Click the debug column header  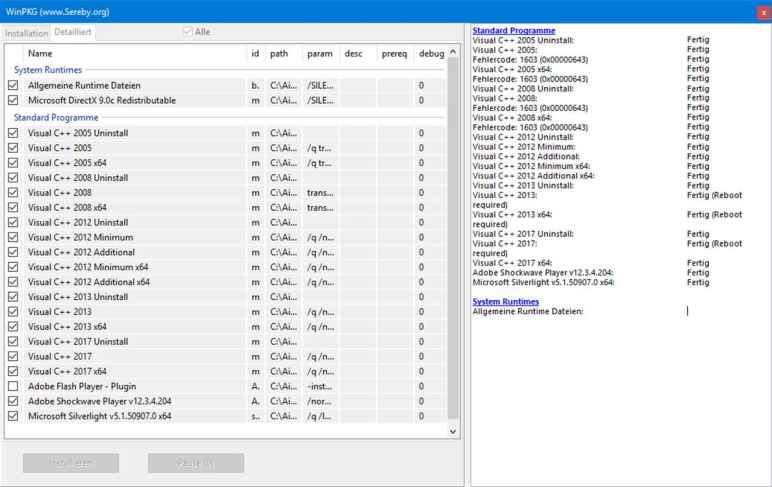(x=431, y=53)
